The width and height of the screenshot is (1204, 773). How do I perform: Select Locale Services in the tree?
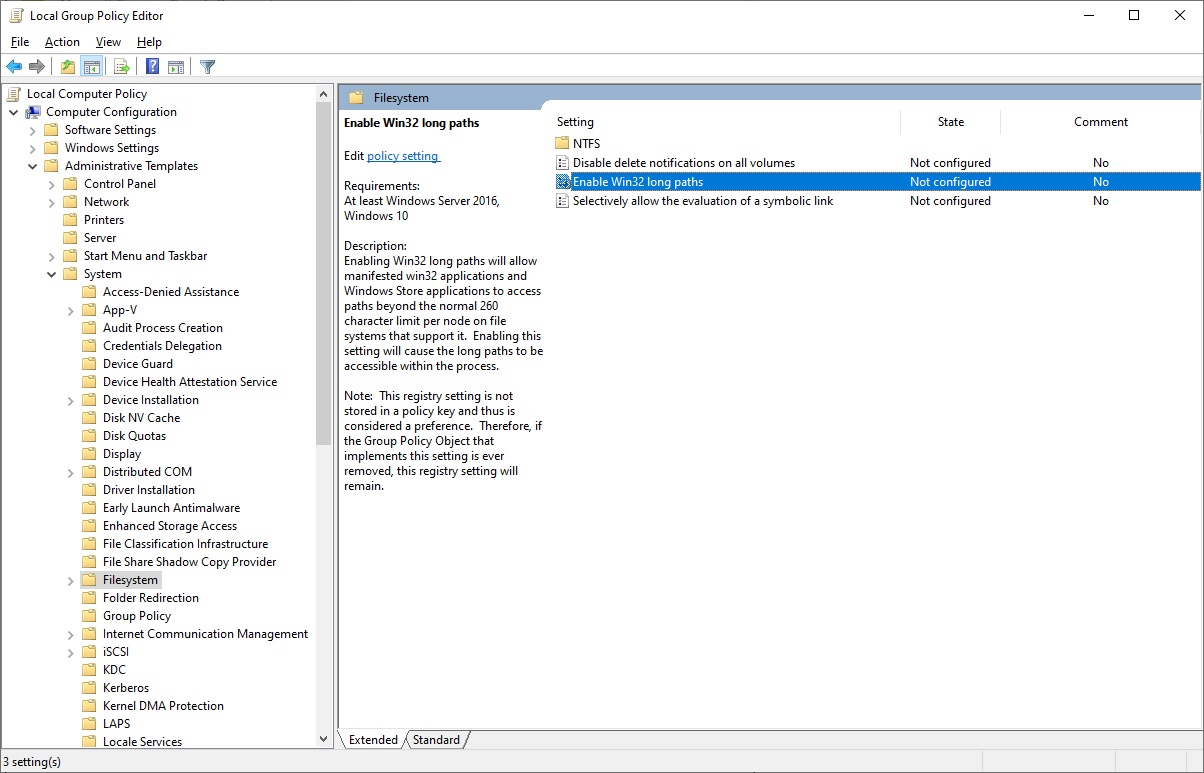coord(142,742)
